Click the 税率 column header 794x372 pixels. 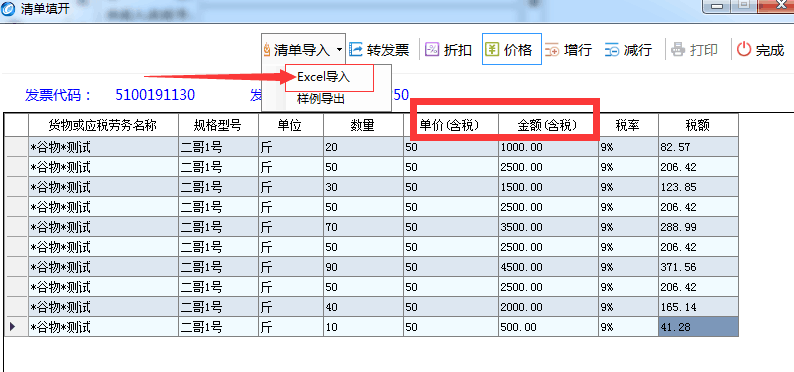coord(628,125)
